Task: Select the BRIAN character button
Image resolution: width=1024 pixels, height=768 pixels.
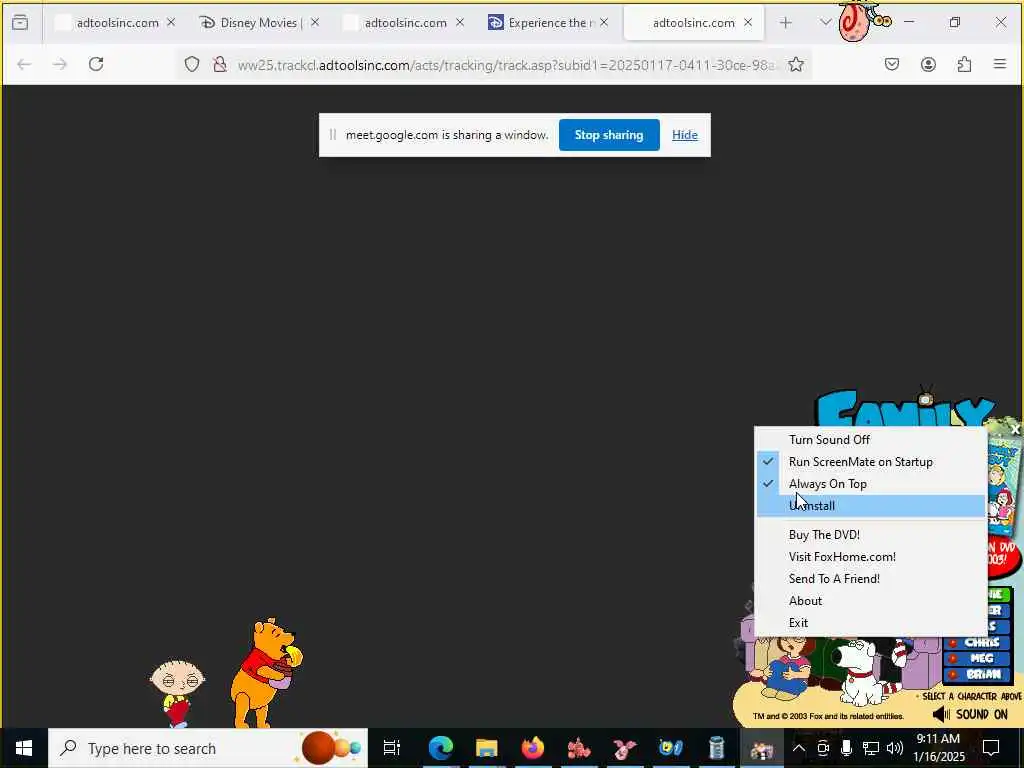Action: coord(978,675)
